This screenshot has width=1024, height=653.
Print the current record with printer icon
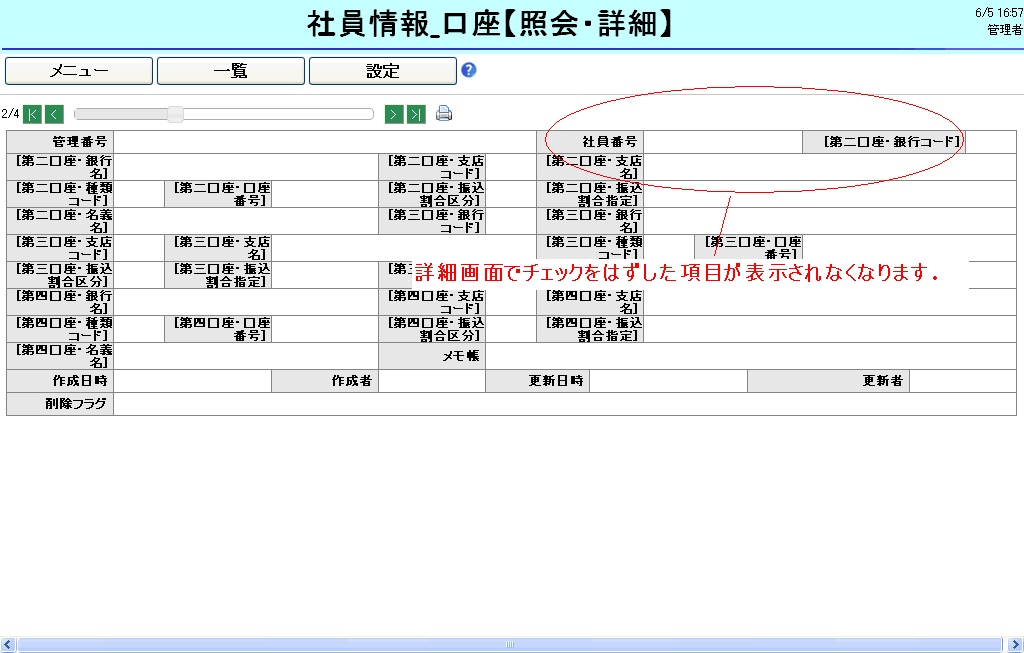point(444,114)
